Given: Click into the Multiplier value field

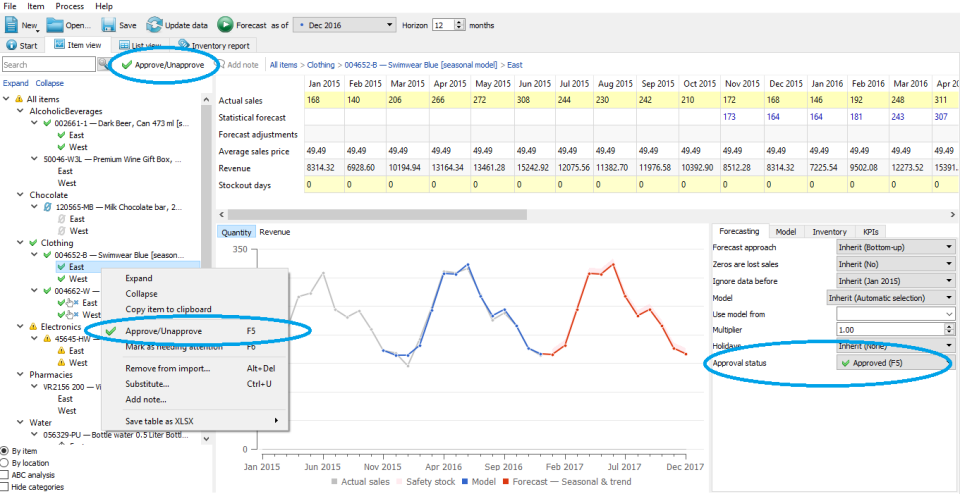Looking at the screenshot, I should (x=891, y=330).
